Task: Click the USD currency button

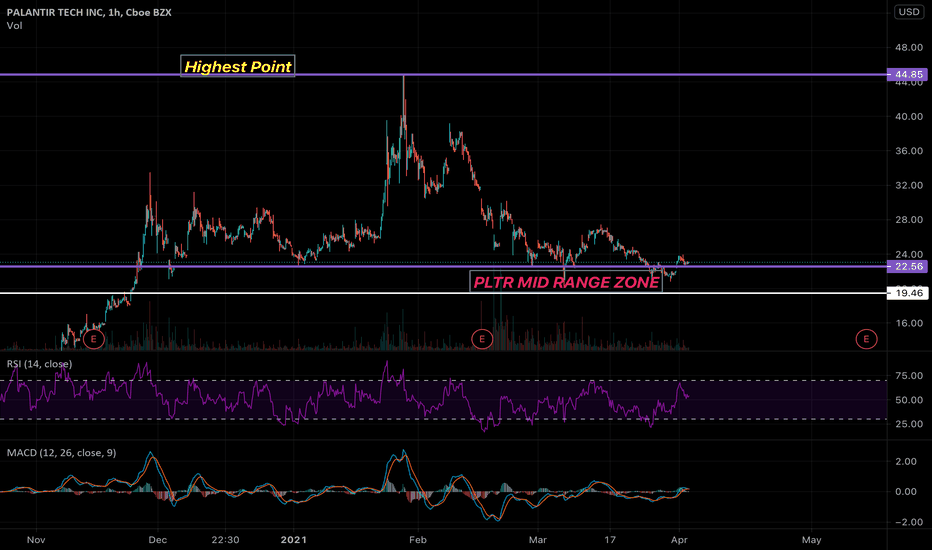Action: pyautogui.click(x=909, y=12)
